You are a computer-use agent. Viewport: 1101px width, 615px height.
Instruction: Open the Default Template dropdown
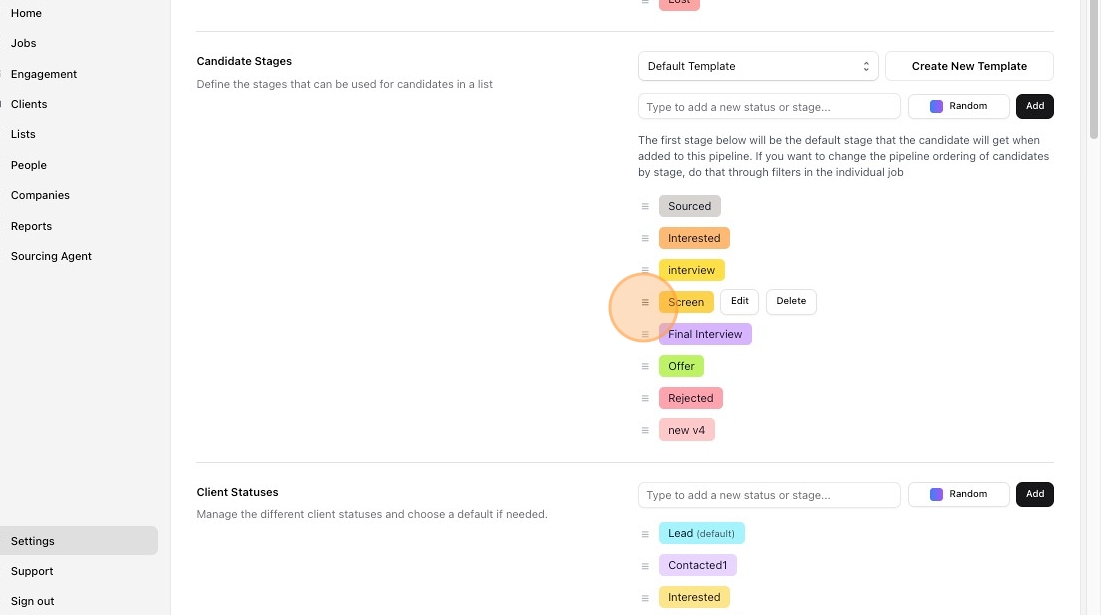tap(758, 66)
